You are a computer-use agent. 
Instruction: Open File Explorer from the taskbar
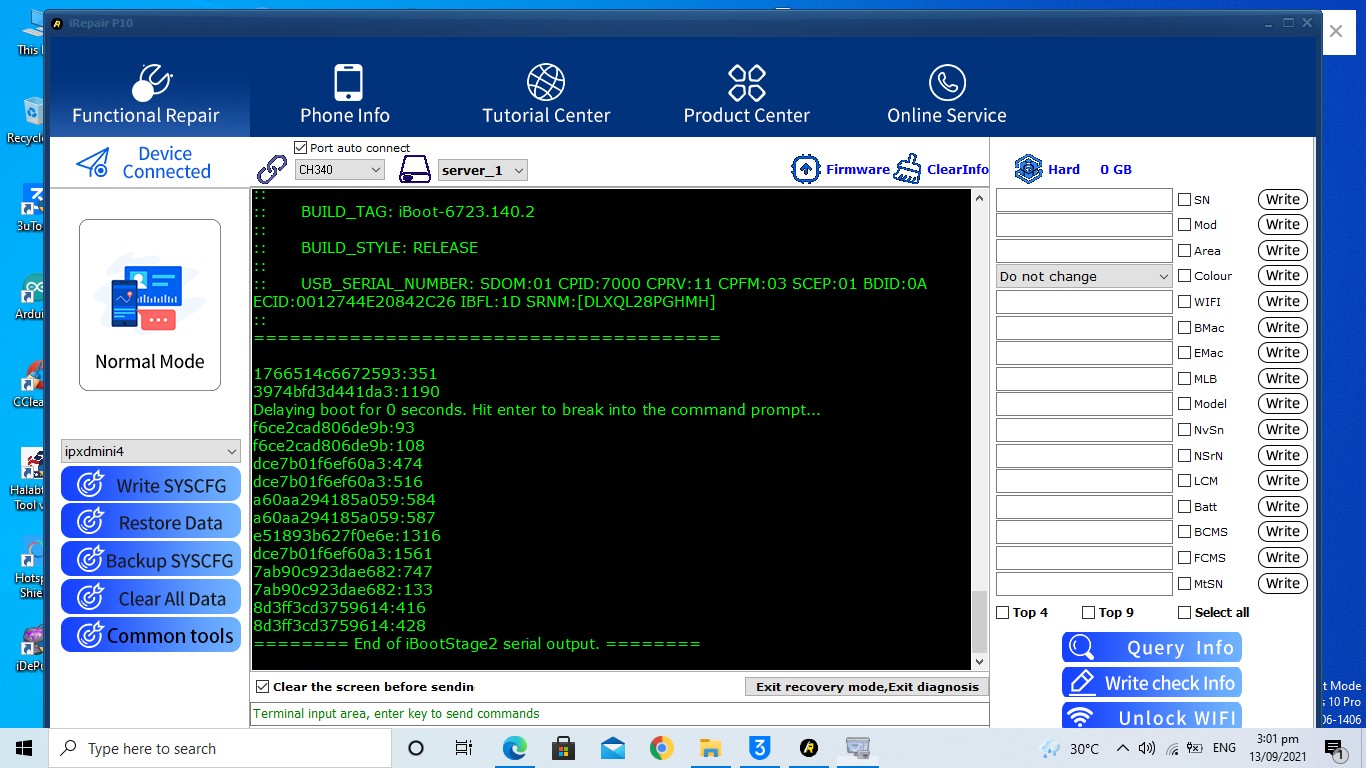pos(710,748)
